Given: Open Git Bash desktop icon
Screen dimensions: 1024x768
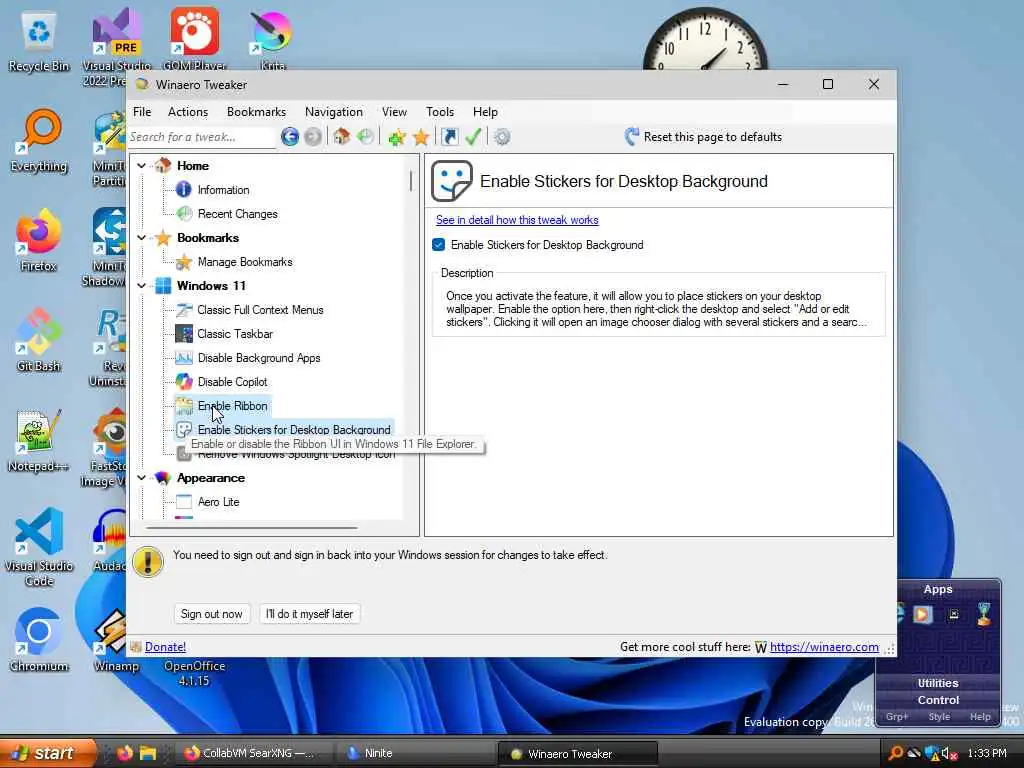Looking at the screenshot, I should pyautogui.click(x=39, y=340).
